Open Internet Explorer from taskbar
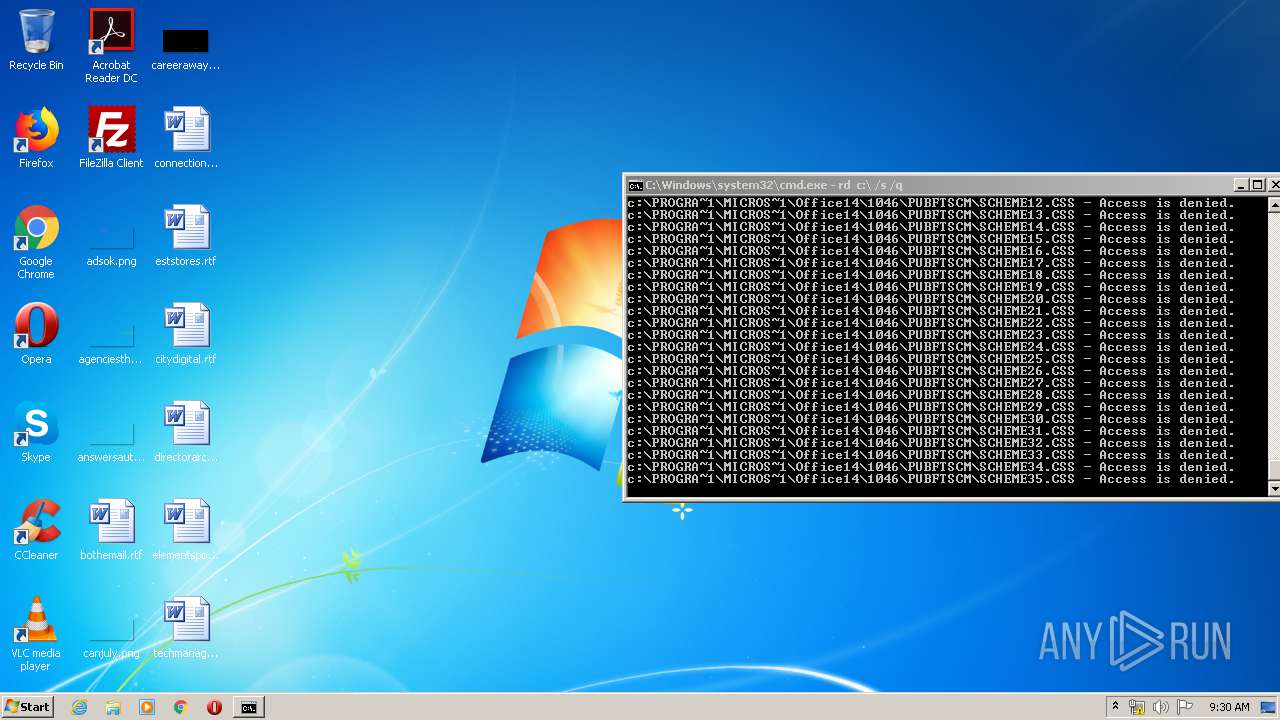 pos(79,707)
